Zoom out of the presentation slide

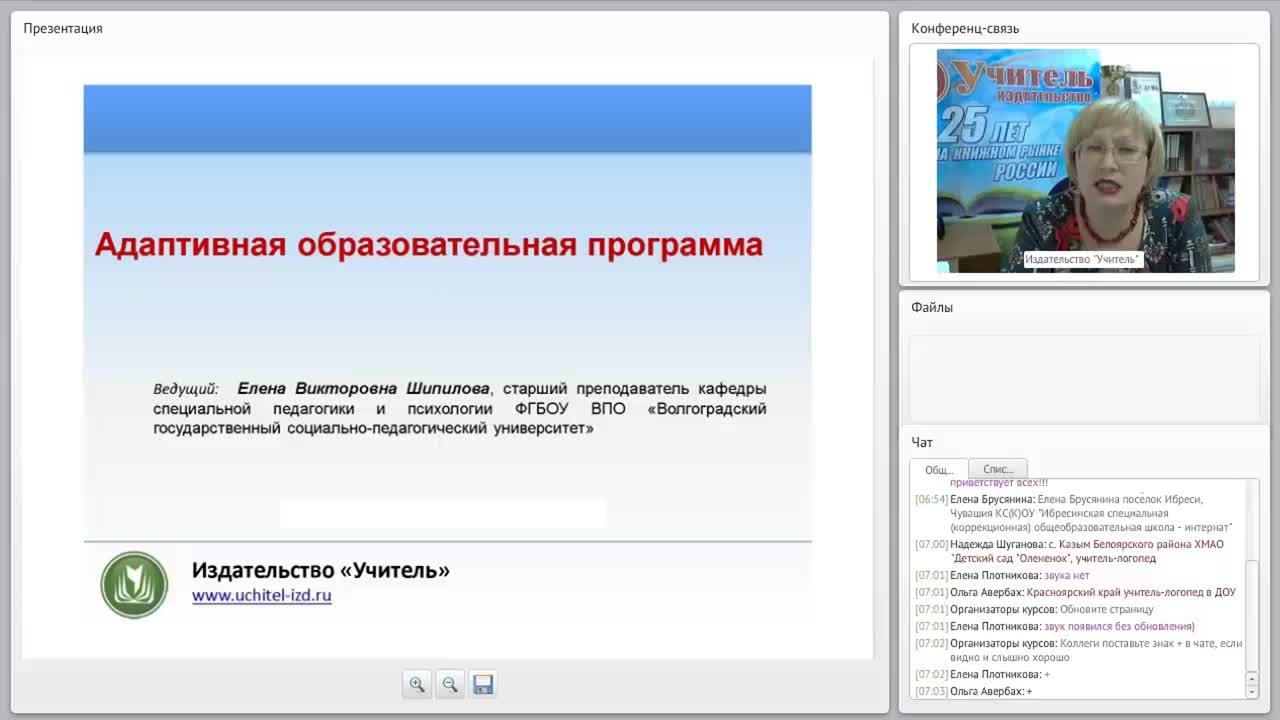click(x=450, y=684)
